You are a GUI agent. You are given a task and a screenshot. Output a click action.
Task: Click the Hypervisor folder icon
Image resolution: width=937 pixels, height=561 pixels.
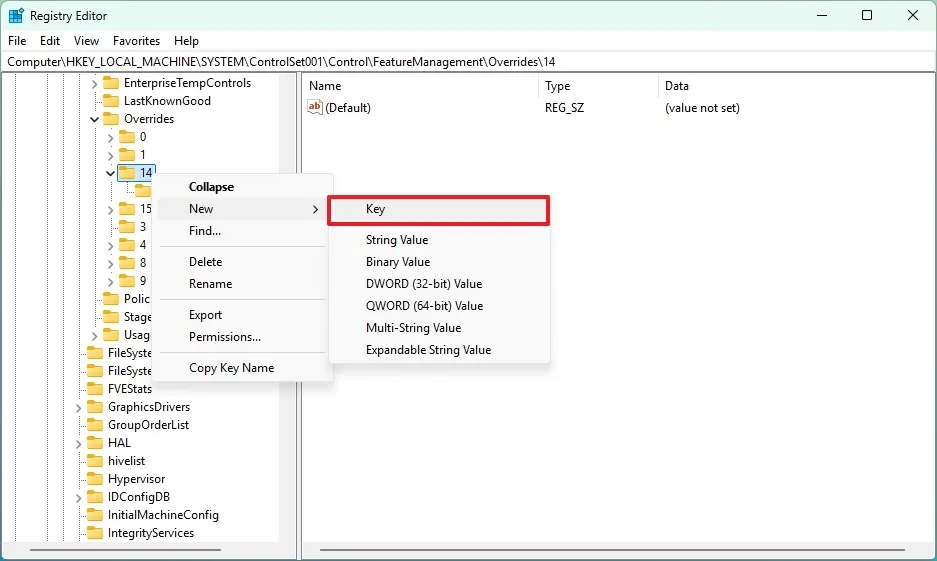tap(95, 479)
